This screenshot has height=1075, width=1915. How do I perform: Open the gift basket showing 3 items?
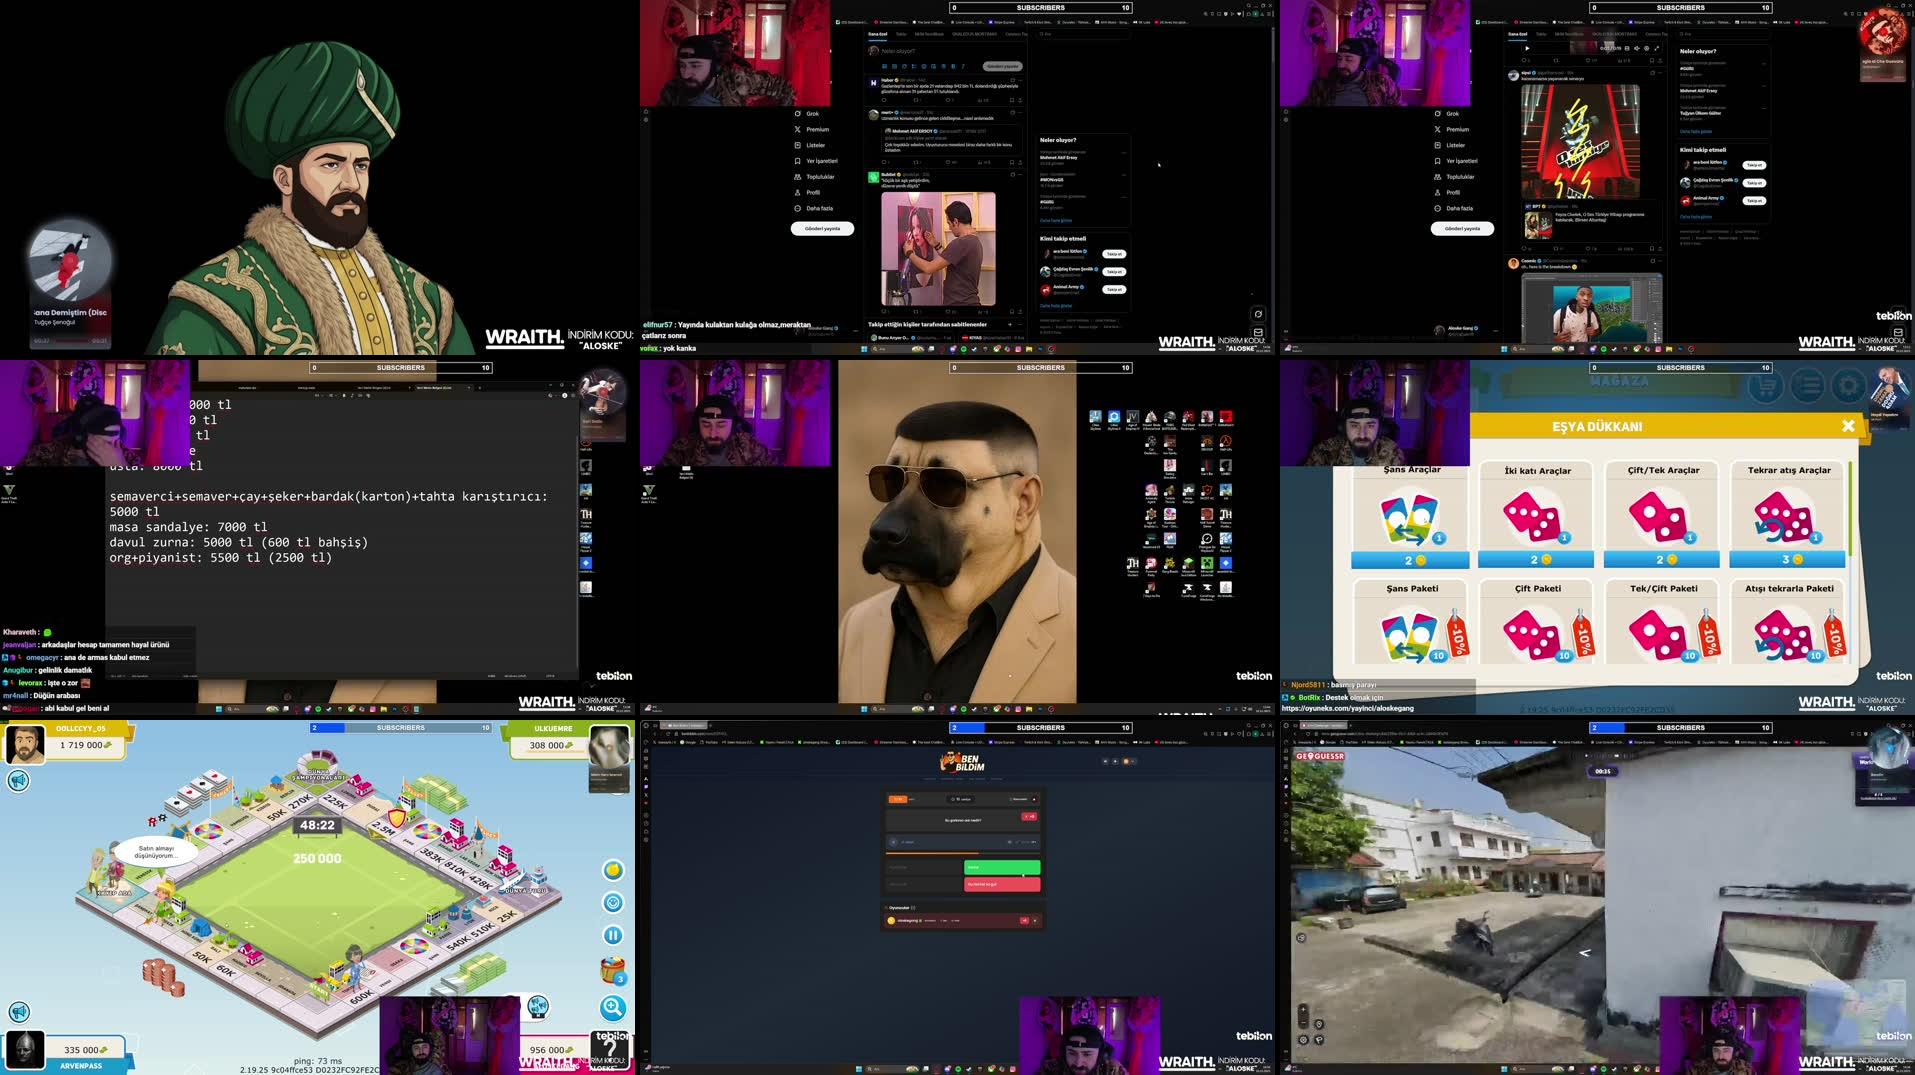coord(613,969)
